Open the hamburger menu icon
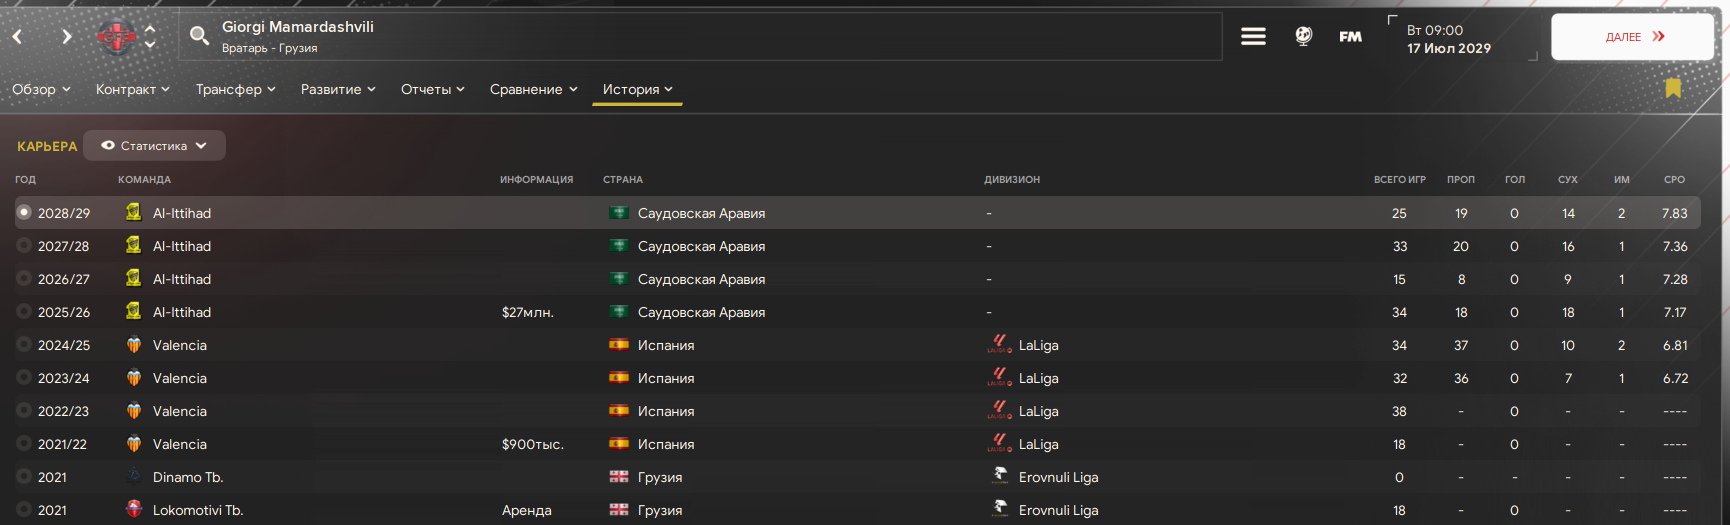Viewport: 1730px width, 525px height. tap(1253, 36)
